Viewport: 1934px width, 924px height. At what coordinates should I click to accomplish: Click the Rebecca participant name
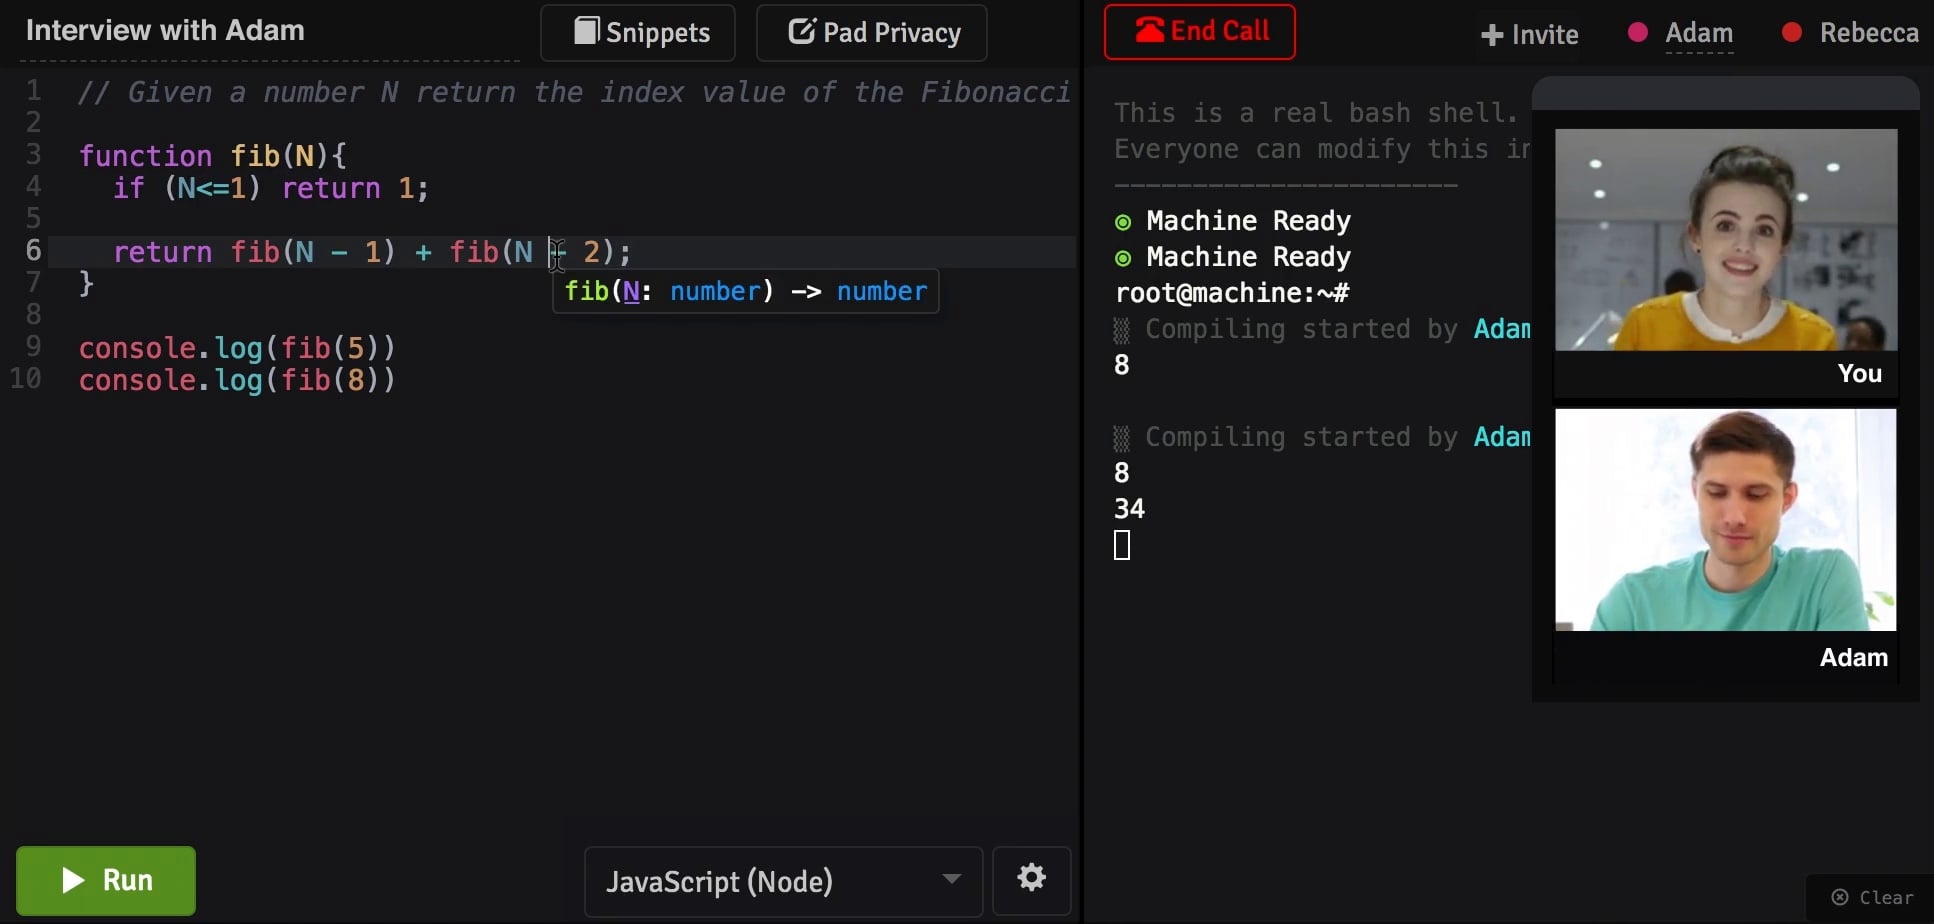[x=1869, y=33]
